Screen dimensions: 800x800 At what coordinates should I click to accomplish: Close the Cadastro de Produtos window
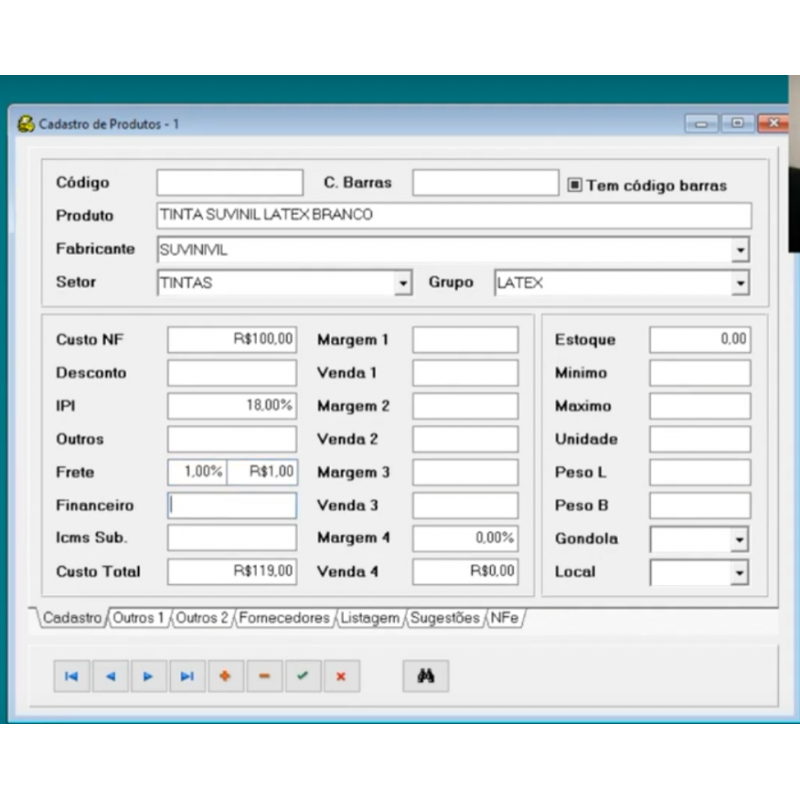(773, 123)
